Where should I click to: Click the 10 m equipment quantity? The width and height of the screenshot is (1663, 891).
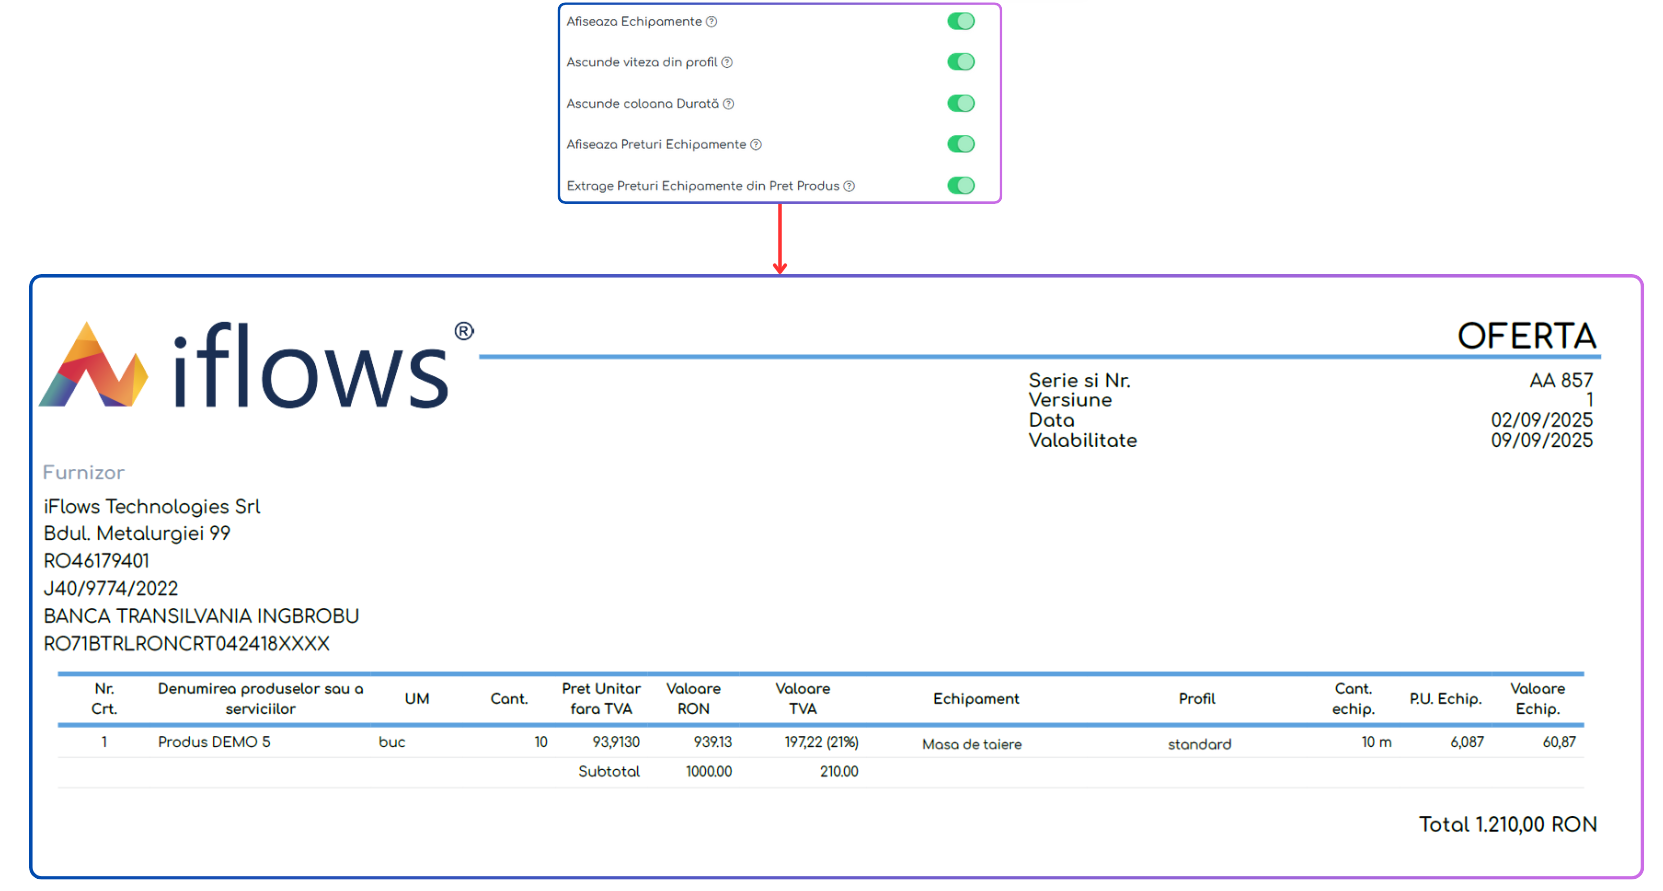[1376, 742]
